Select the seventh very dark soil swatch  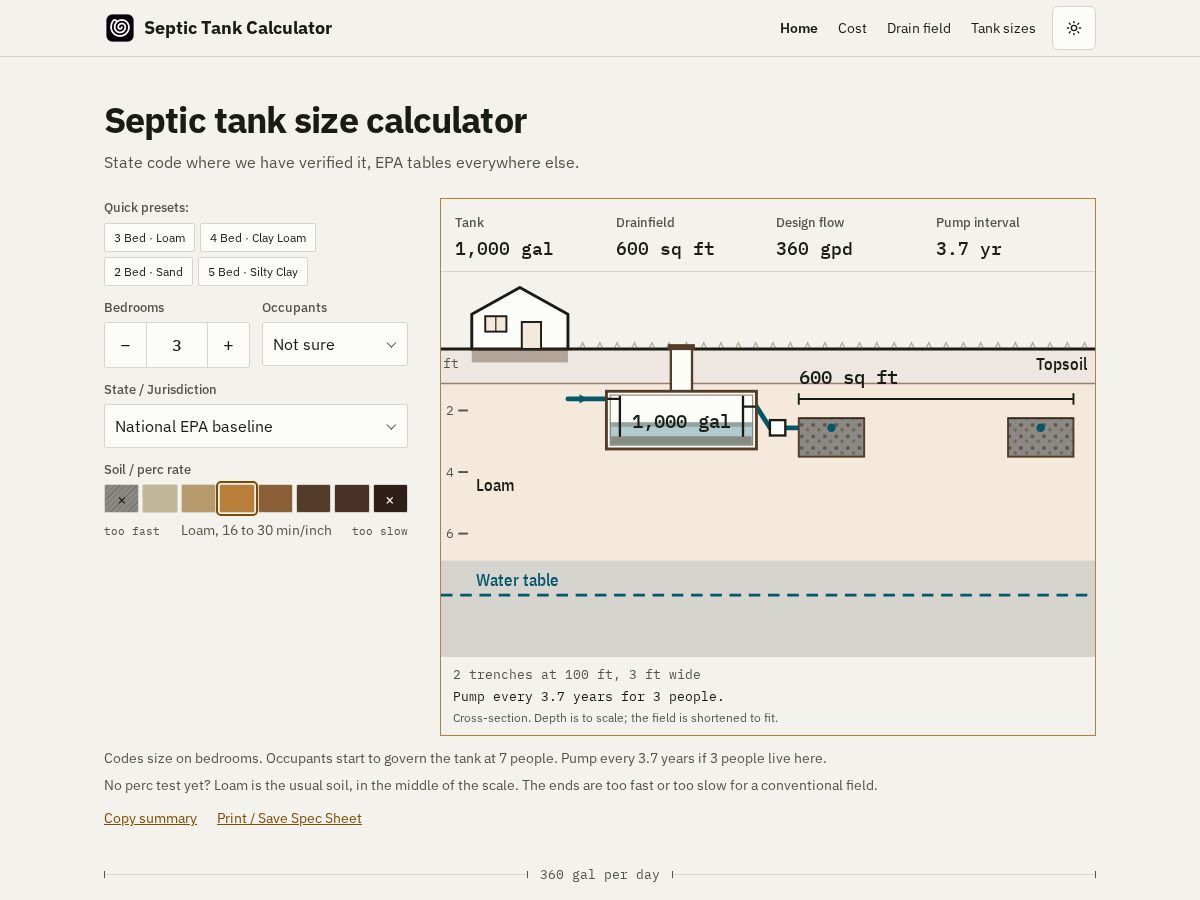tap(352, 499)
